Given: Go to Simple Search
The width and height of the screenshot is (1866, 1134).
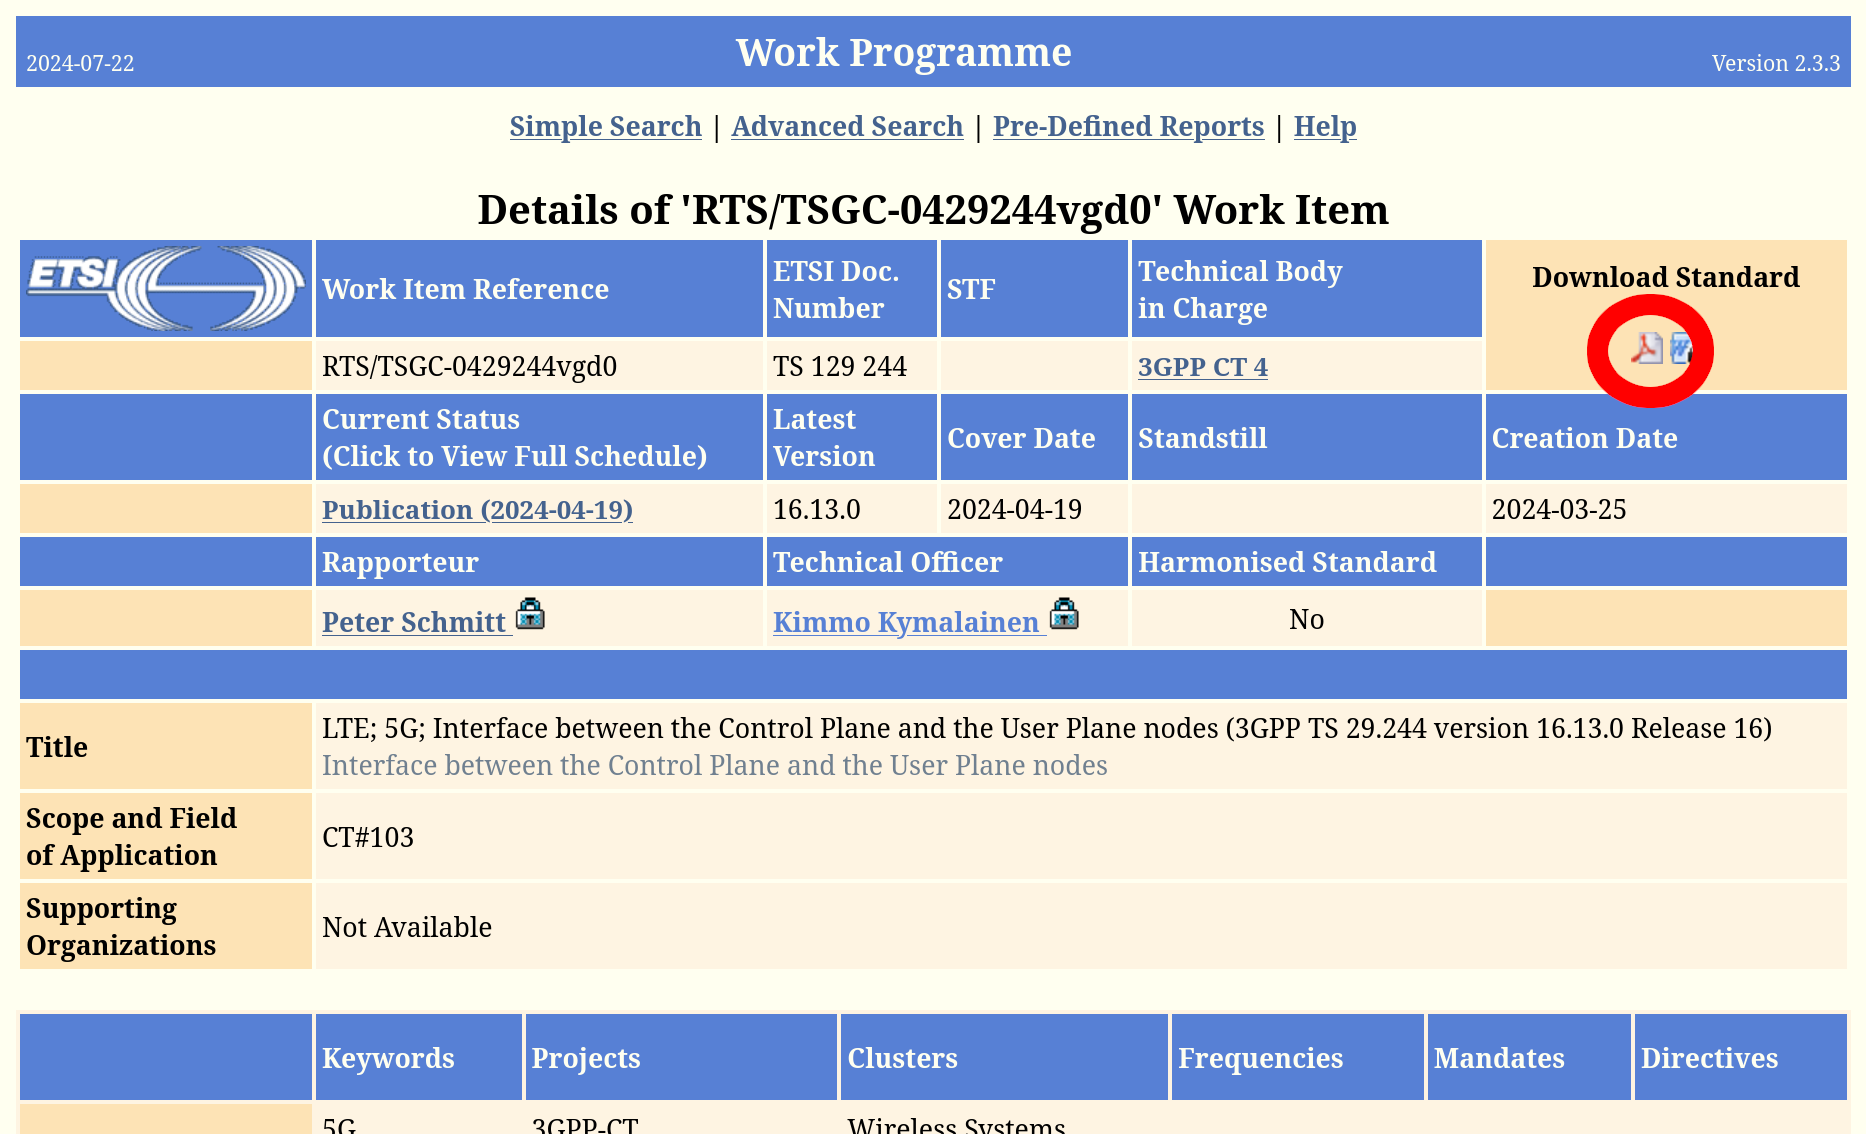Looking at the screenshot, I should [605, 127].
